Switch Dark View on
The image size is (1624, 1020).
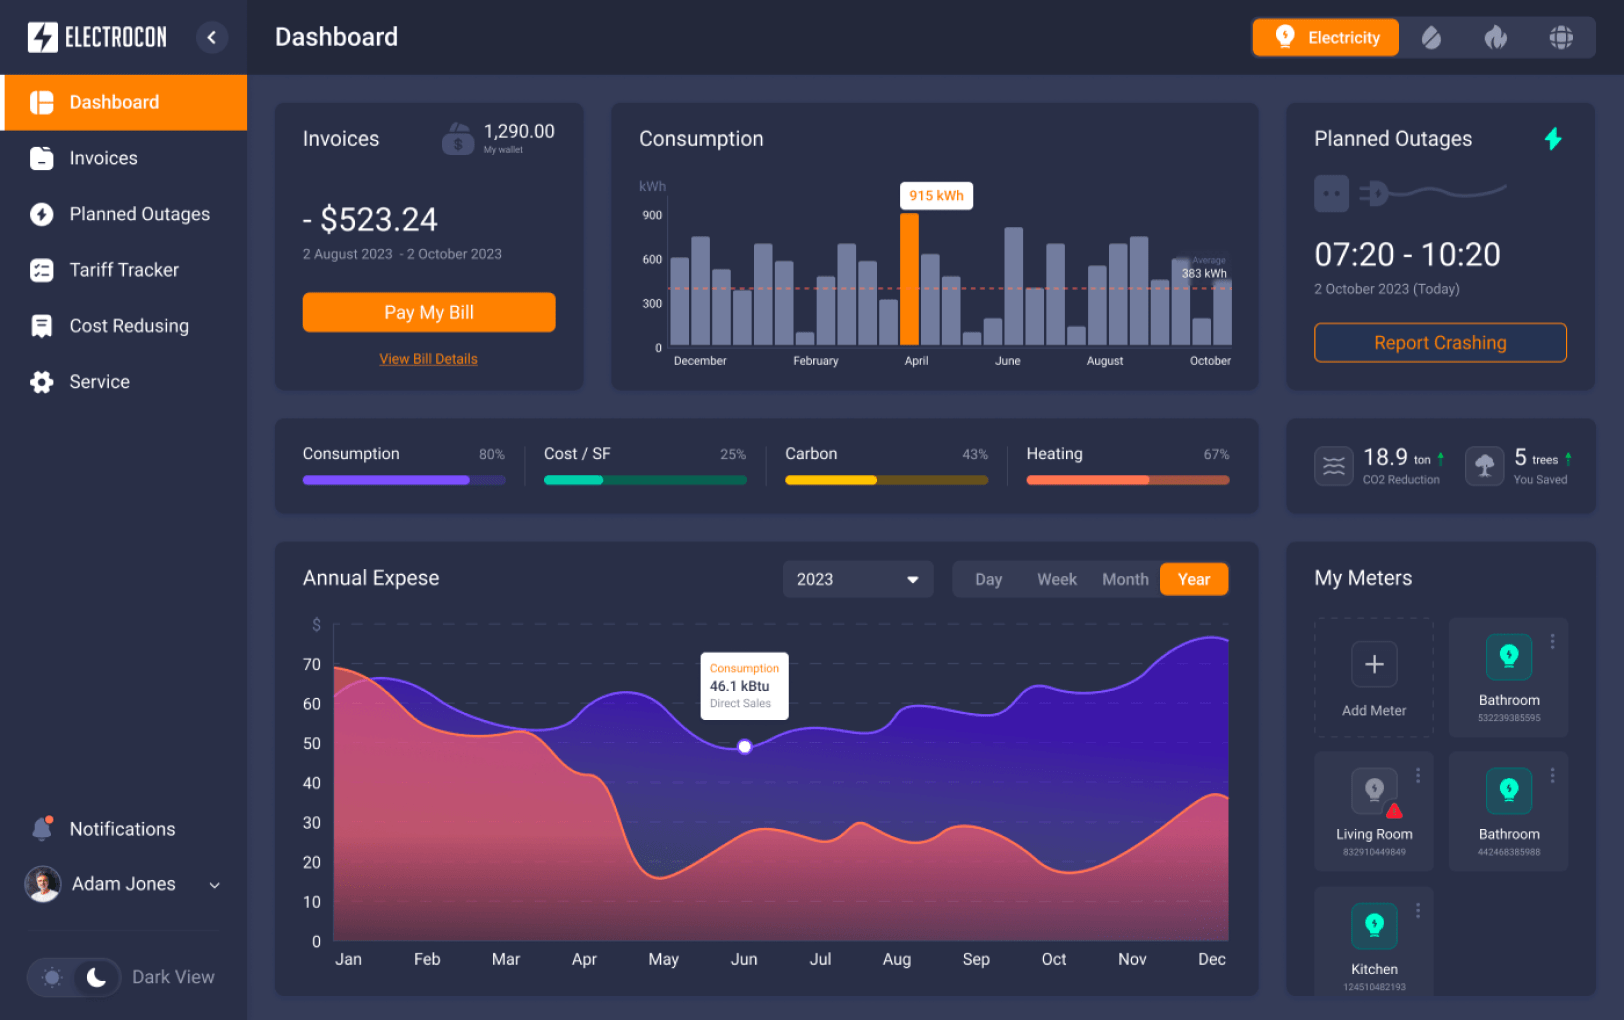pyautogui.click(x=75, y=977)
